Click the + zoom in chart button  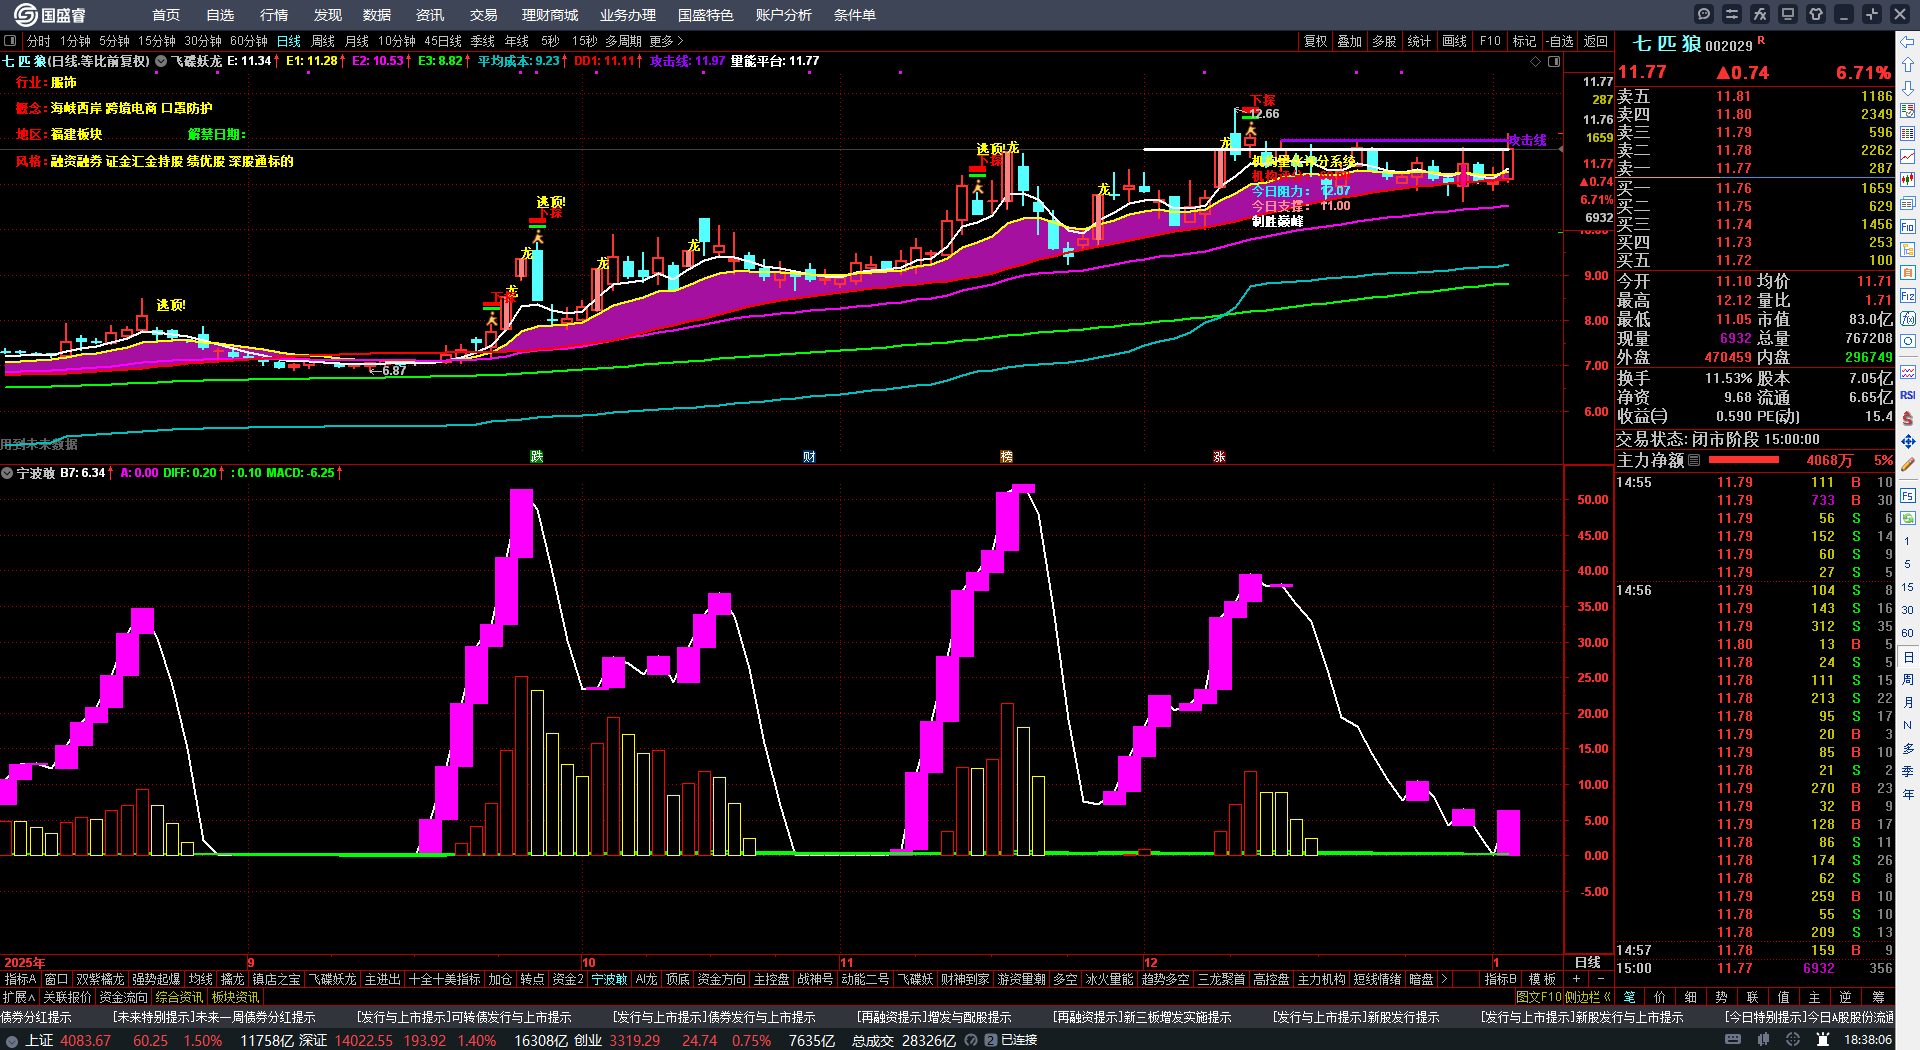pos(1577,979)
